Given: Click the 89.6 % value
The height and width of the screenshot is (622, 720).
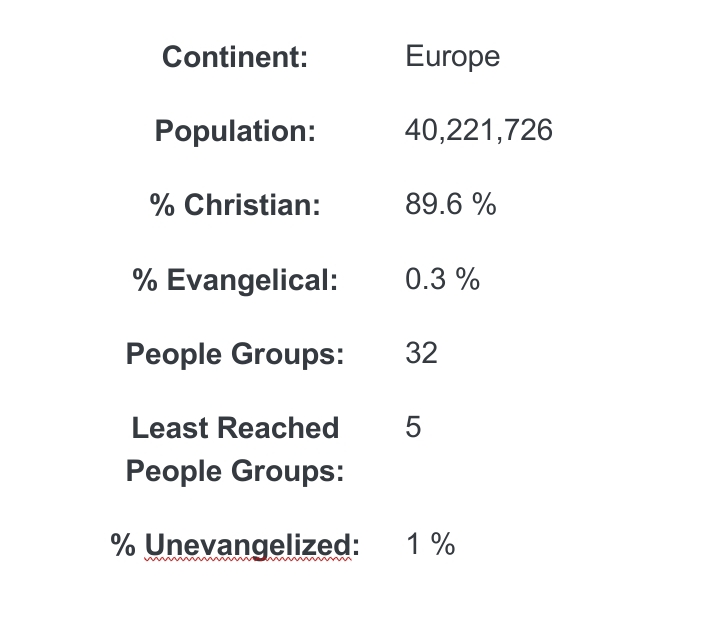Looking at the screenshot, I should pos(450,205).
